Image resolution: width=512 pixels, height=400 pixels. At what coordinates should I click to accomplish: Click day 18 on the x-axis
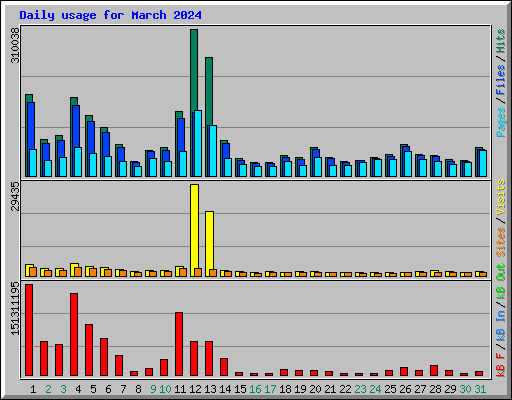pyautogui.click(x=285, y=389)
